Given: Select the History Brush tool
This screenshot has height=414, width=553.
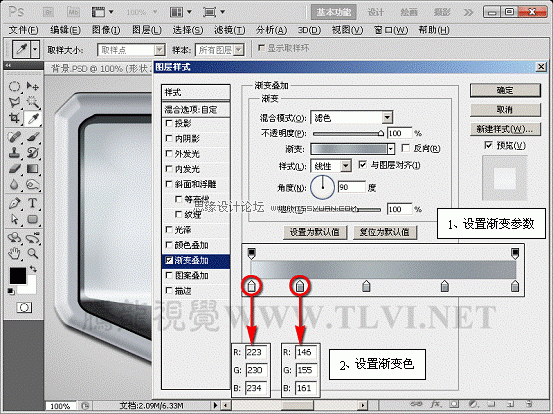Looking at the screenshot, I should point(32,152).
